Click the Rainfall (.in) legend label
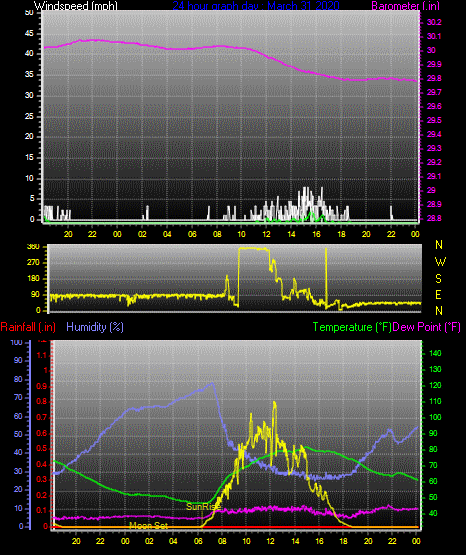This screenshot has height=555, width=466. (x=28, y=327)
